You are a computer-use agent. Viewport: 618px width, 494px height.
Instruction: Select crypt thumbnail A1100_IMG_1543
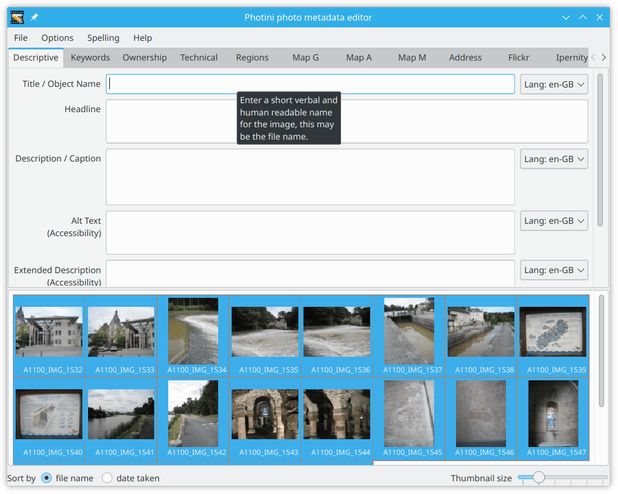265,419
